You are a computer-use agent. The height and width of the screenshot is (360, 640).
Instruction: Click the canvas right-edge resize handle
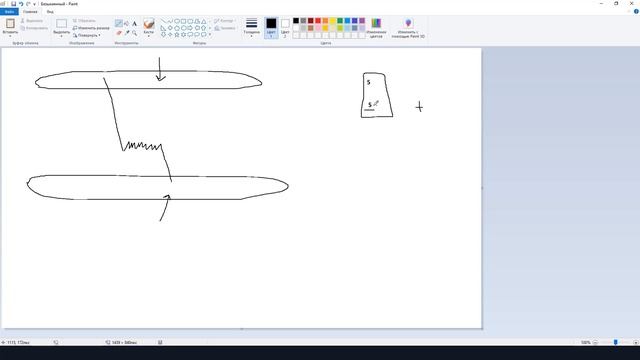482,188
